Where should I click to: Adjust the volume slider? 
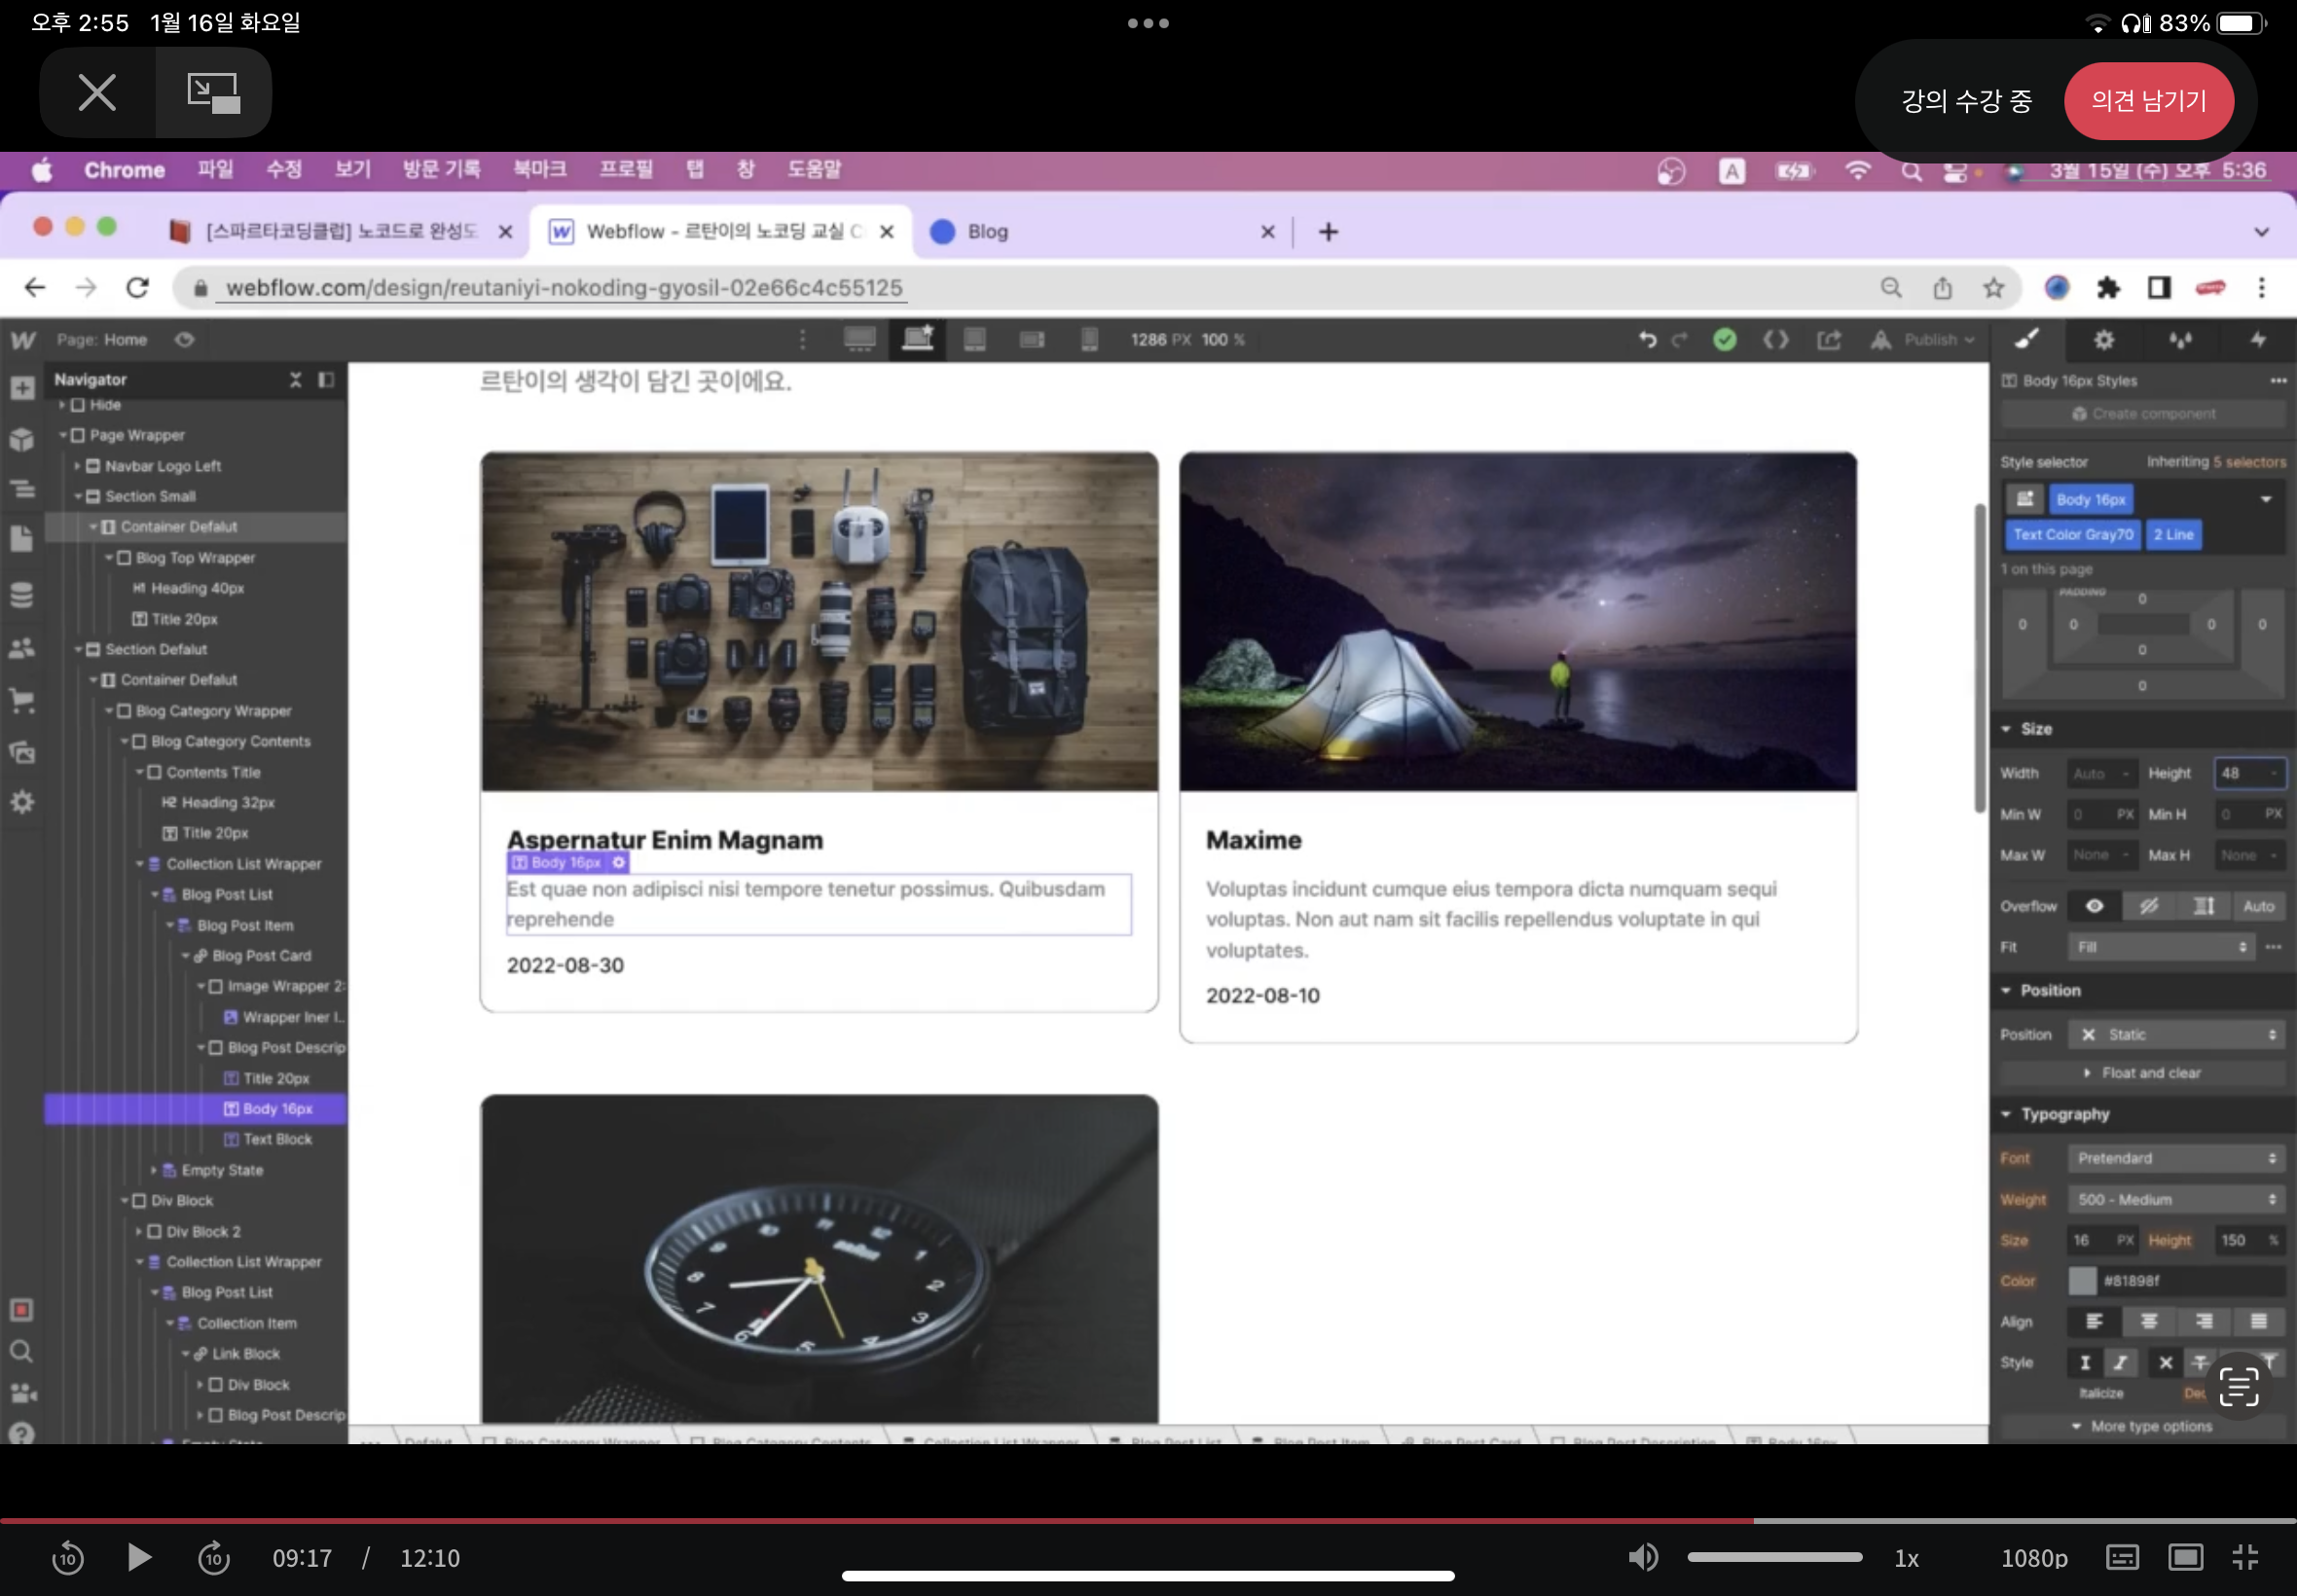[1774, 1557]
